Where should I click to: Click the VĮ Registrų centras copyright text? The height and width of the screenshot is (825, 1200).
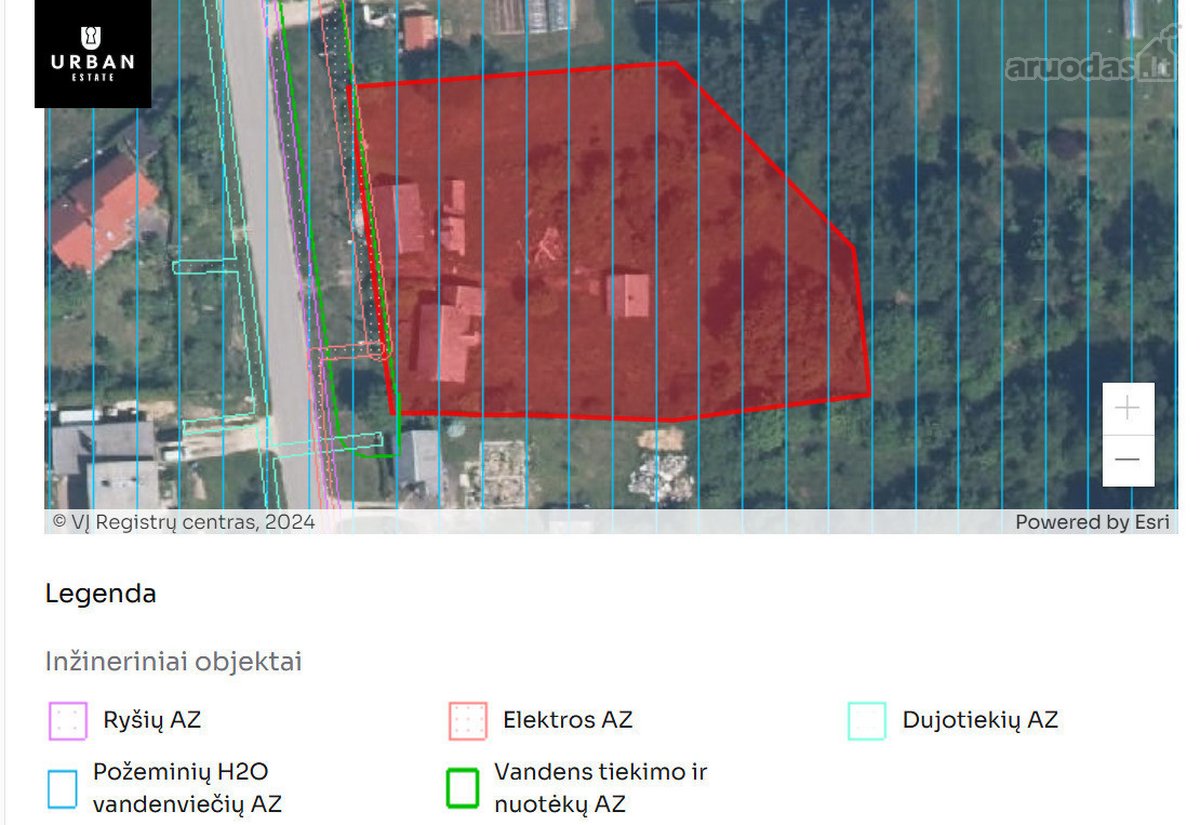tap(183, 522)
